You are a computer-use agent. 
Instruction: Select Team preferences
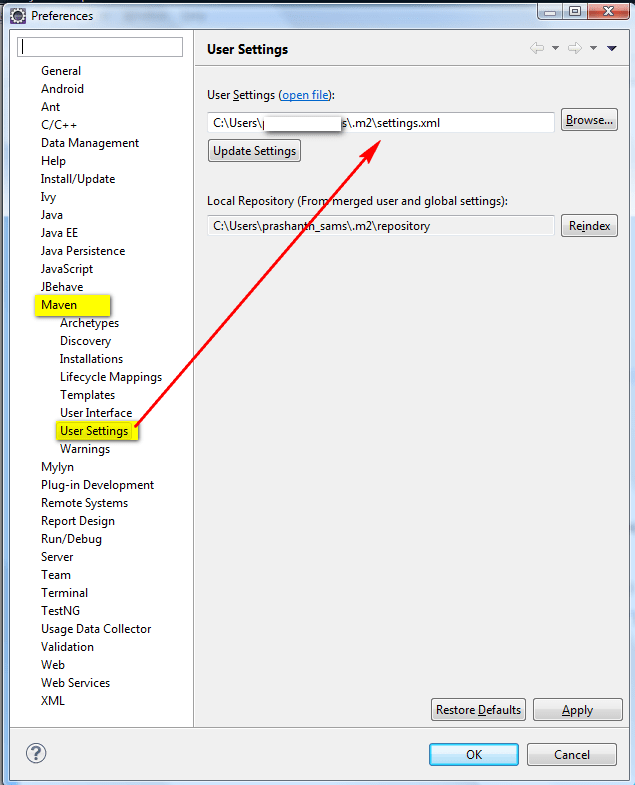[56, 576]
